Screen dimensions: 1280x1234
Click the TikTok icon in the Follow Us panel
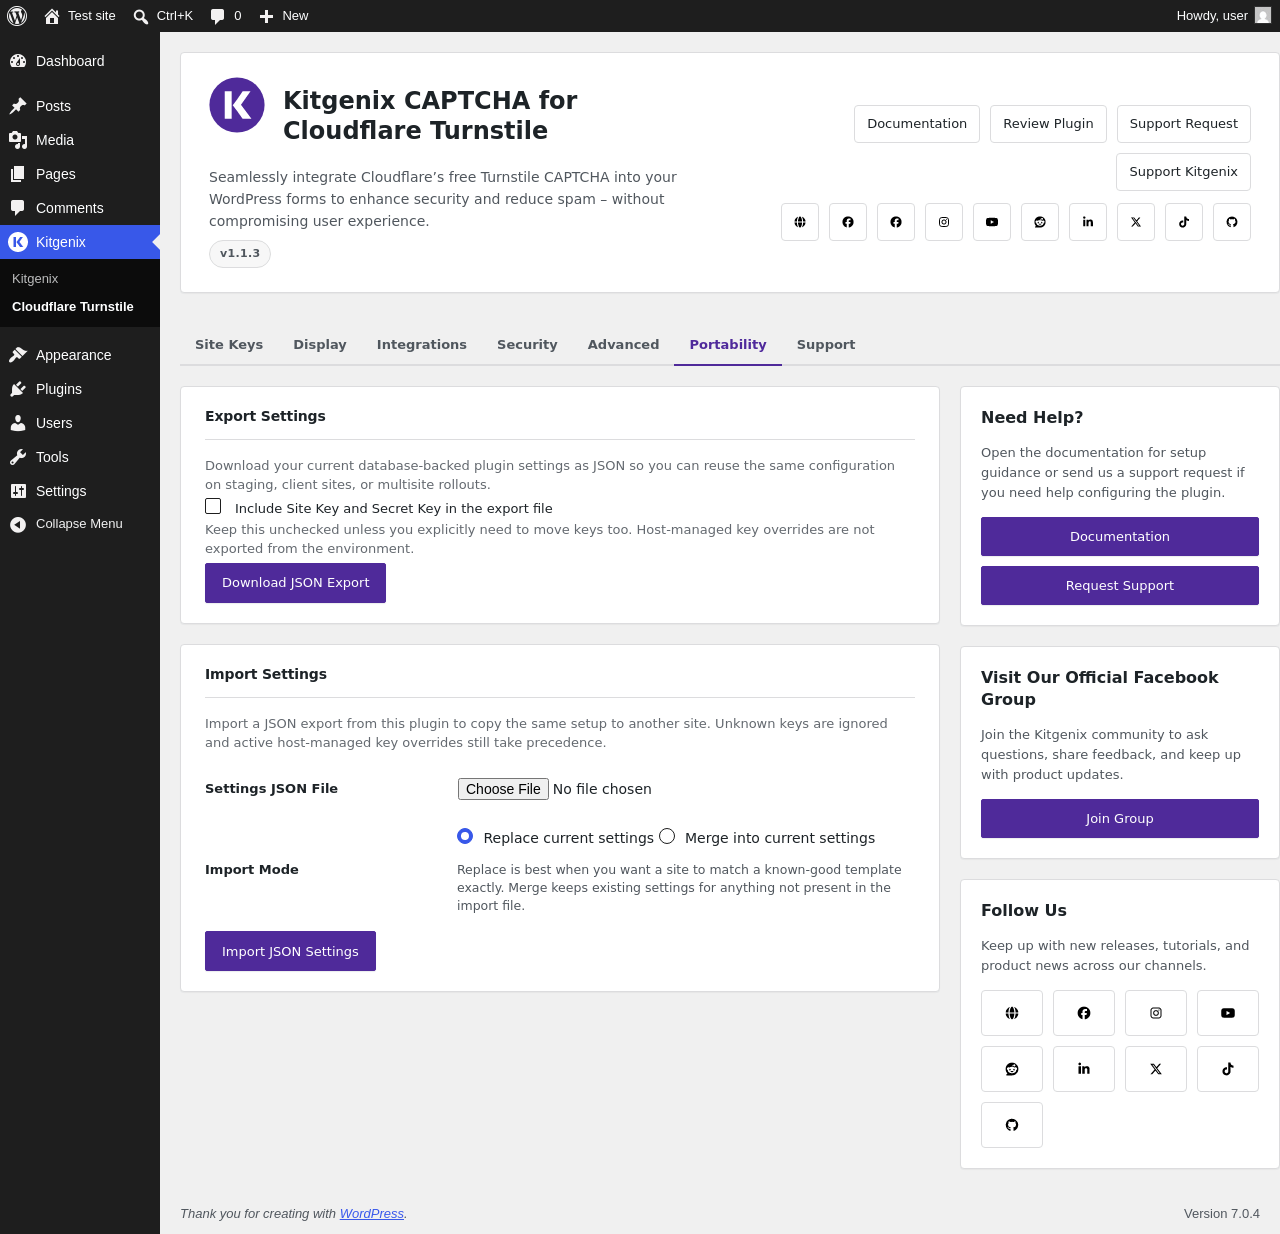1228,1069
